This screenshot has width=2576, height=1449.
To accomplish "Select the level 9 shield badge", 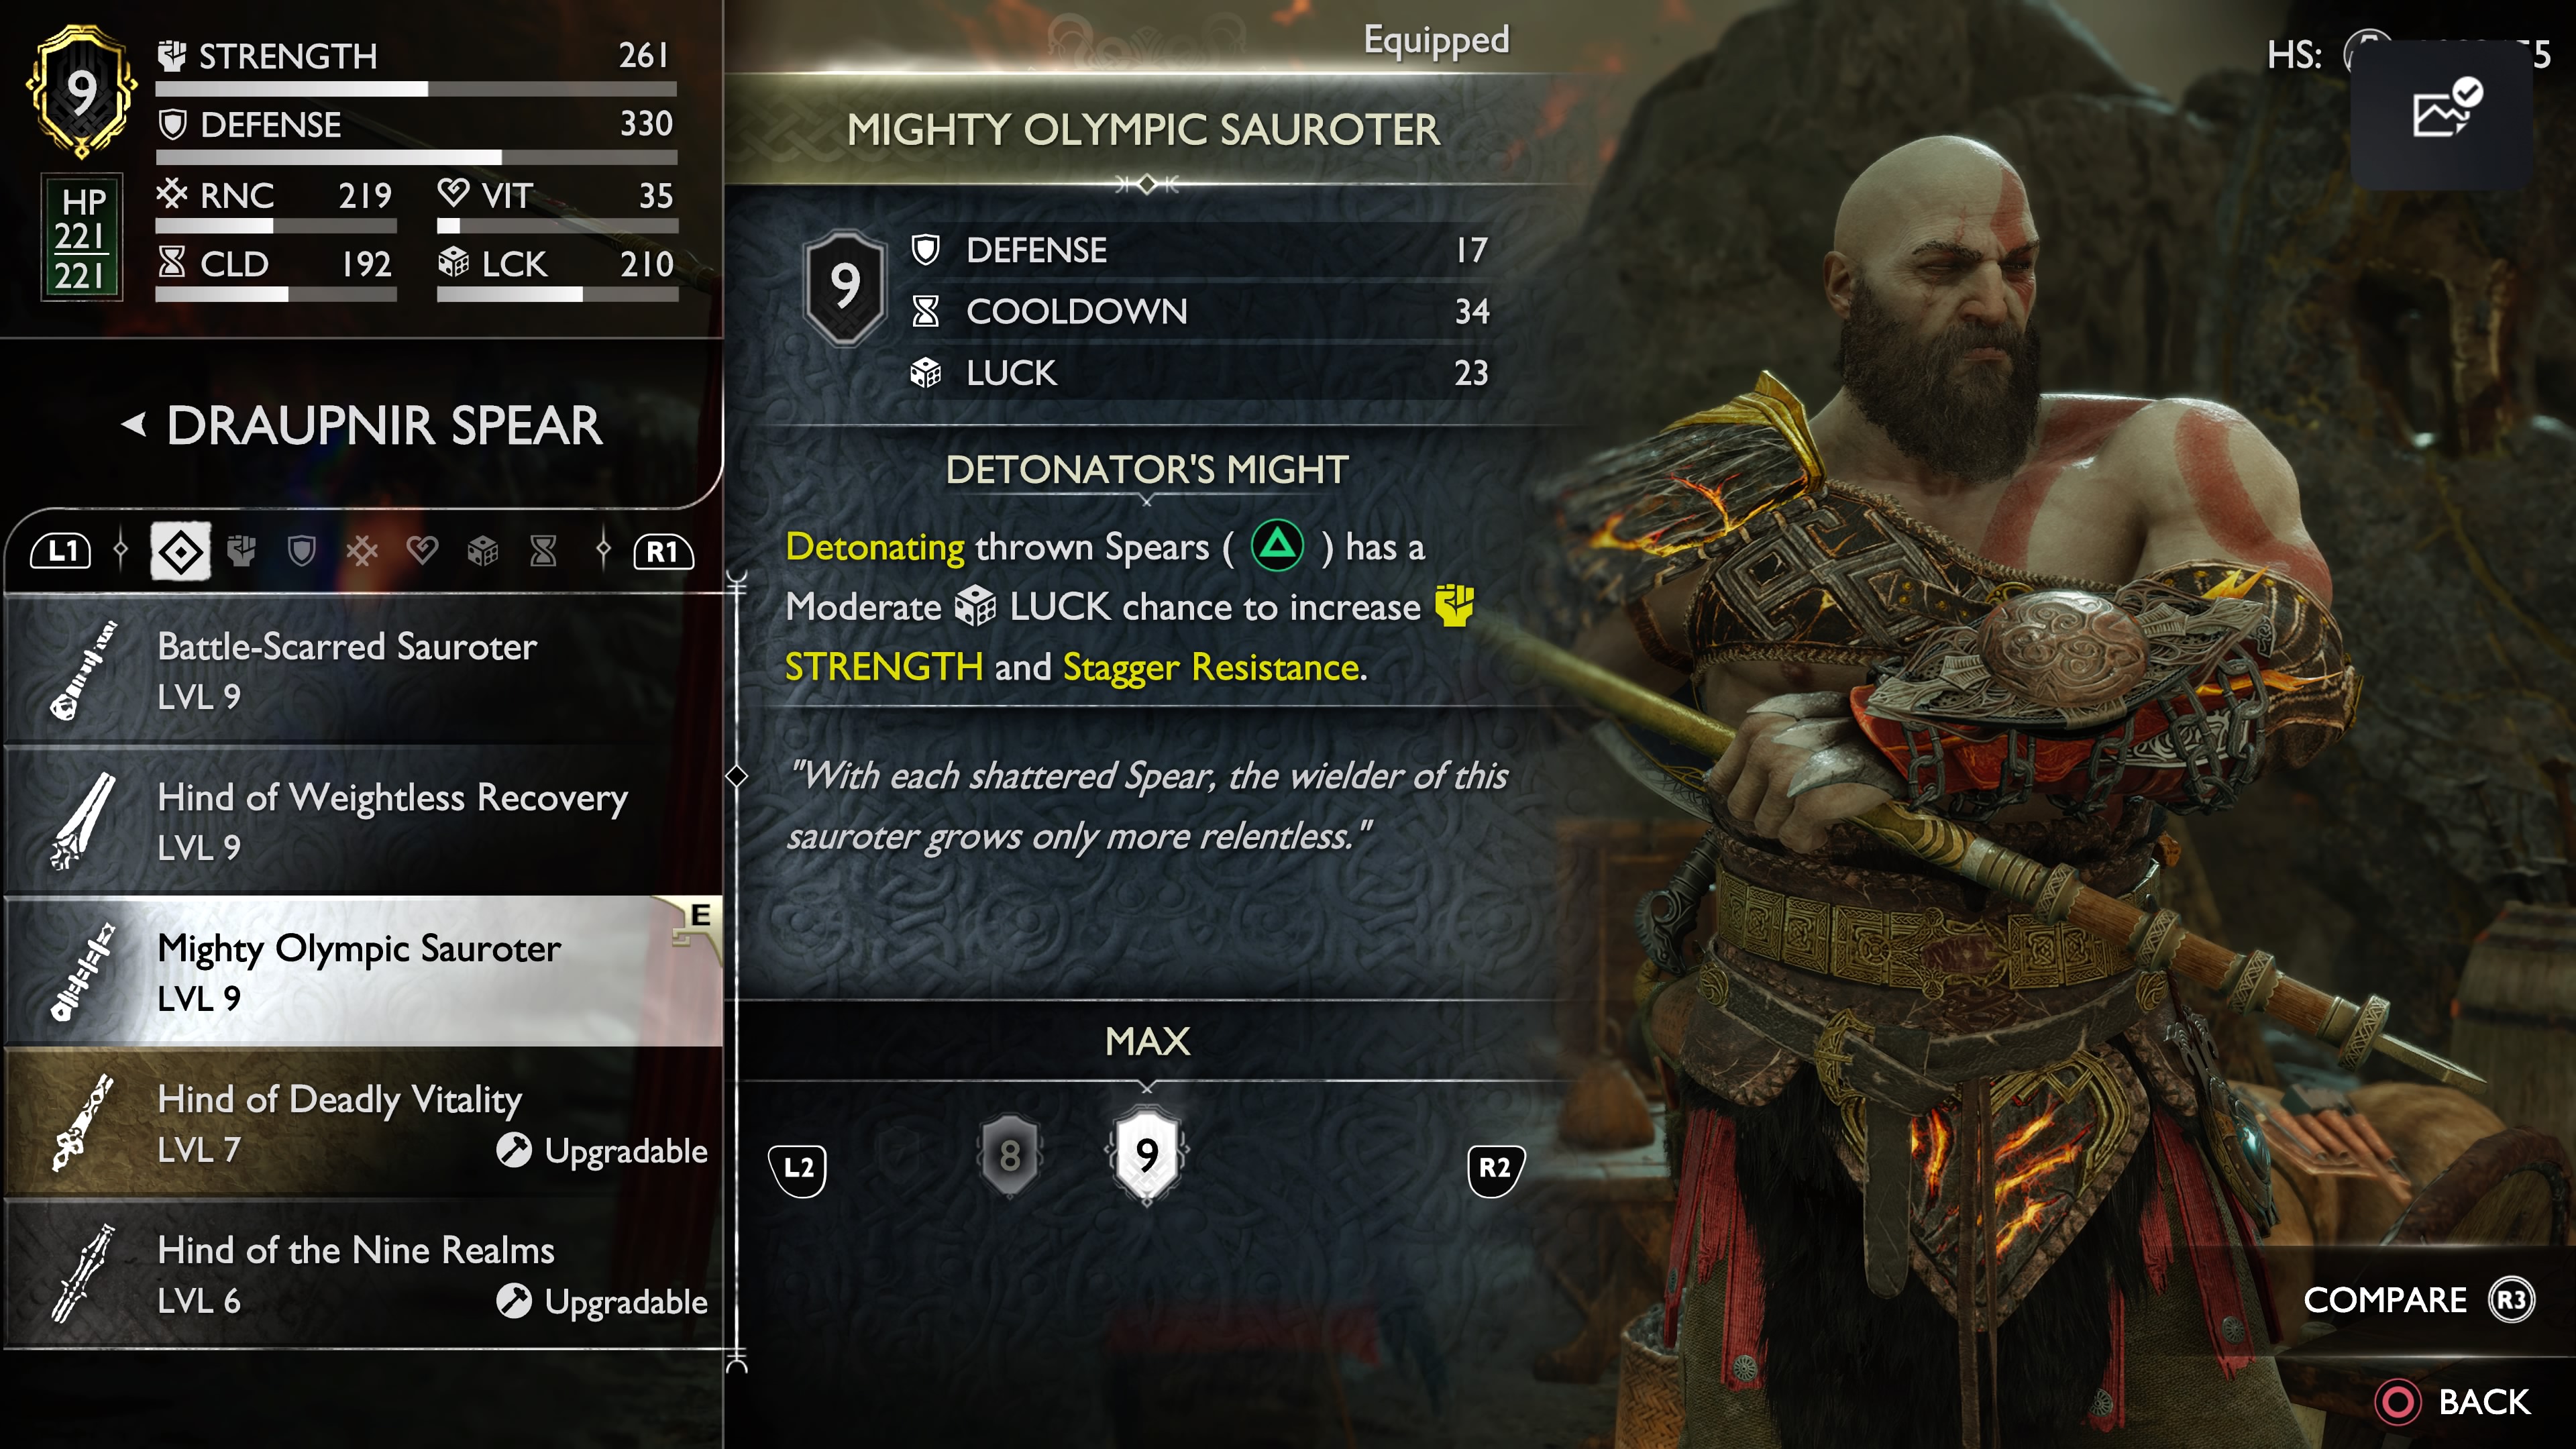I will click(1147, 1155).
